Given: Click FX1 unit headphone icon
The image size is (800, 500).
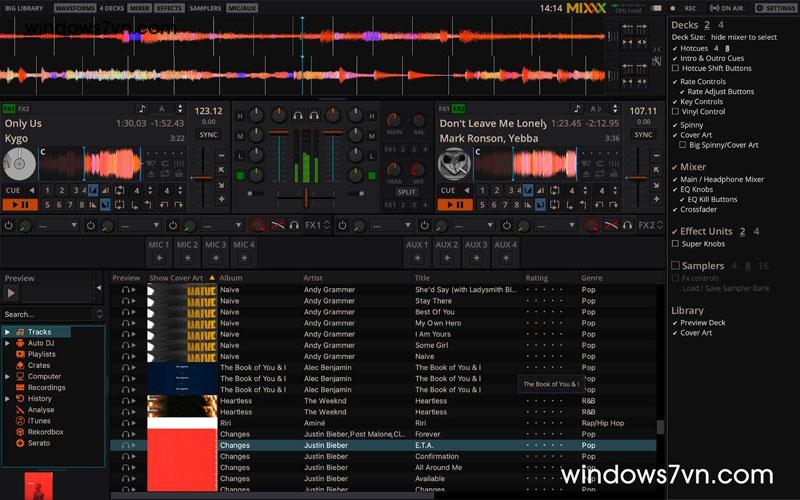Looking at the screenshot, I should coord(294,225).
